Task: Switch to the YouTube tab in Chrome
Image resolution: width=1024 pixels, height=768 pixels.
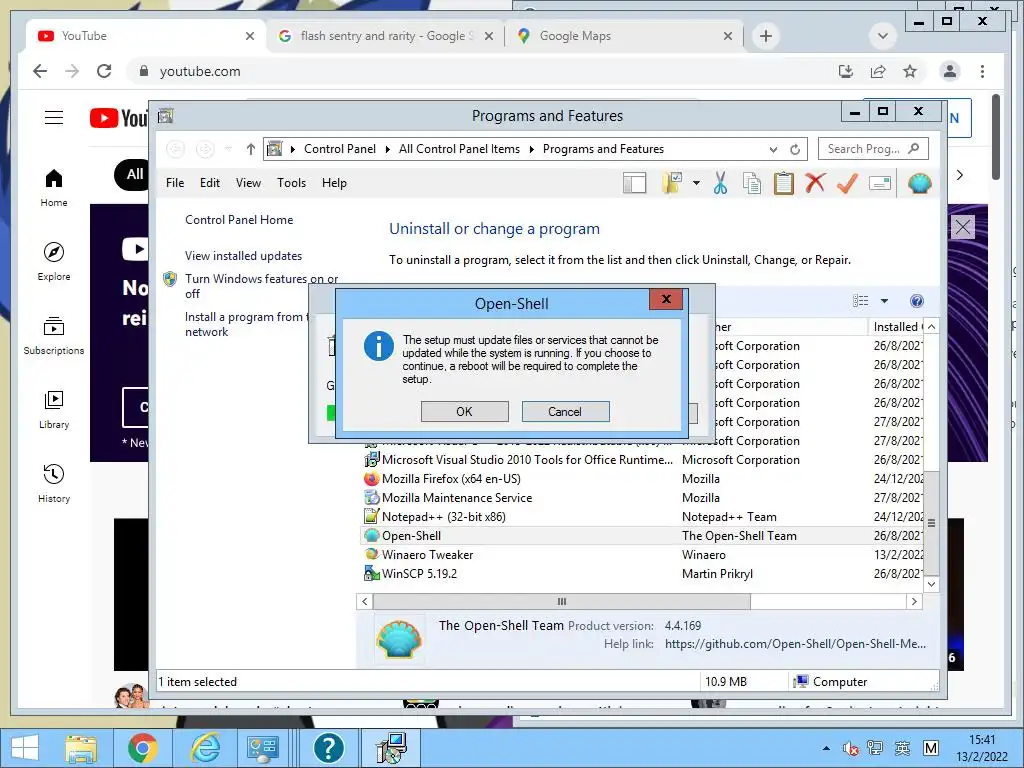Action: point(145,36)
